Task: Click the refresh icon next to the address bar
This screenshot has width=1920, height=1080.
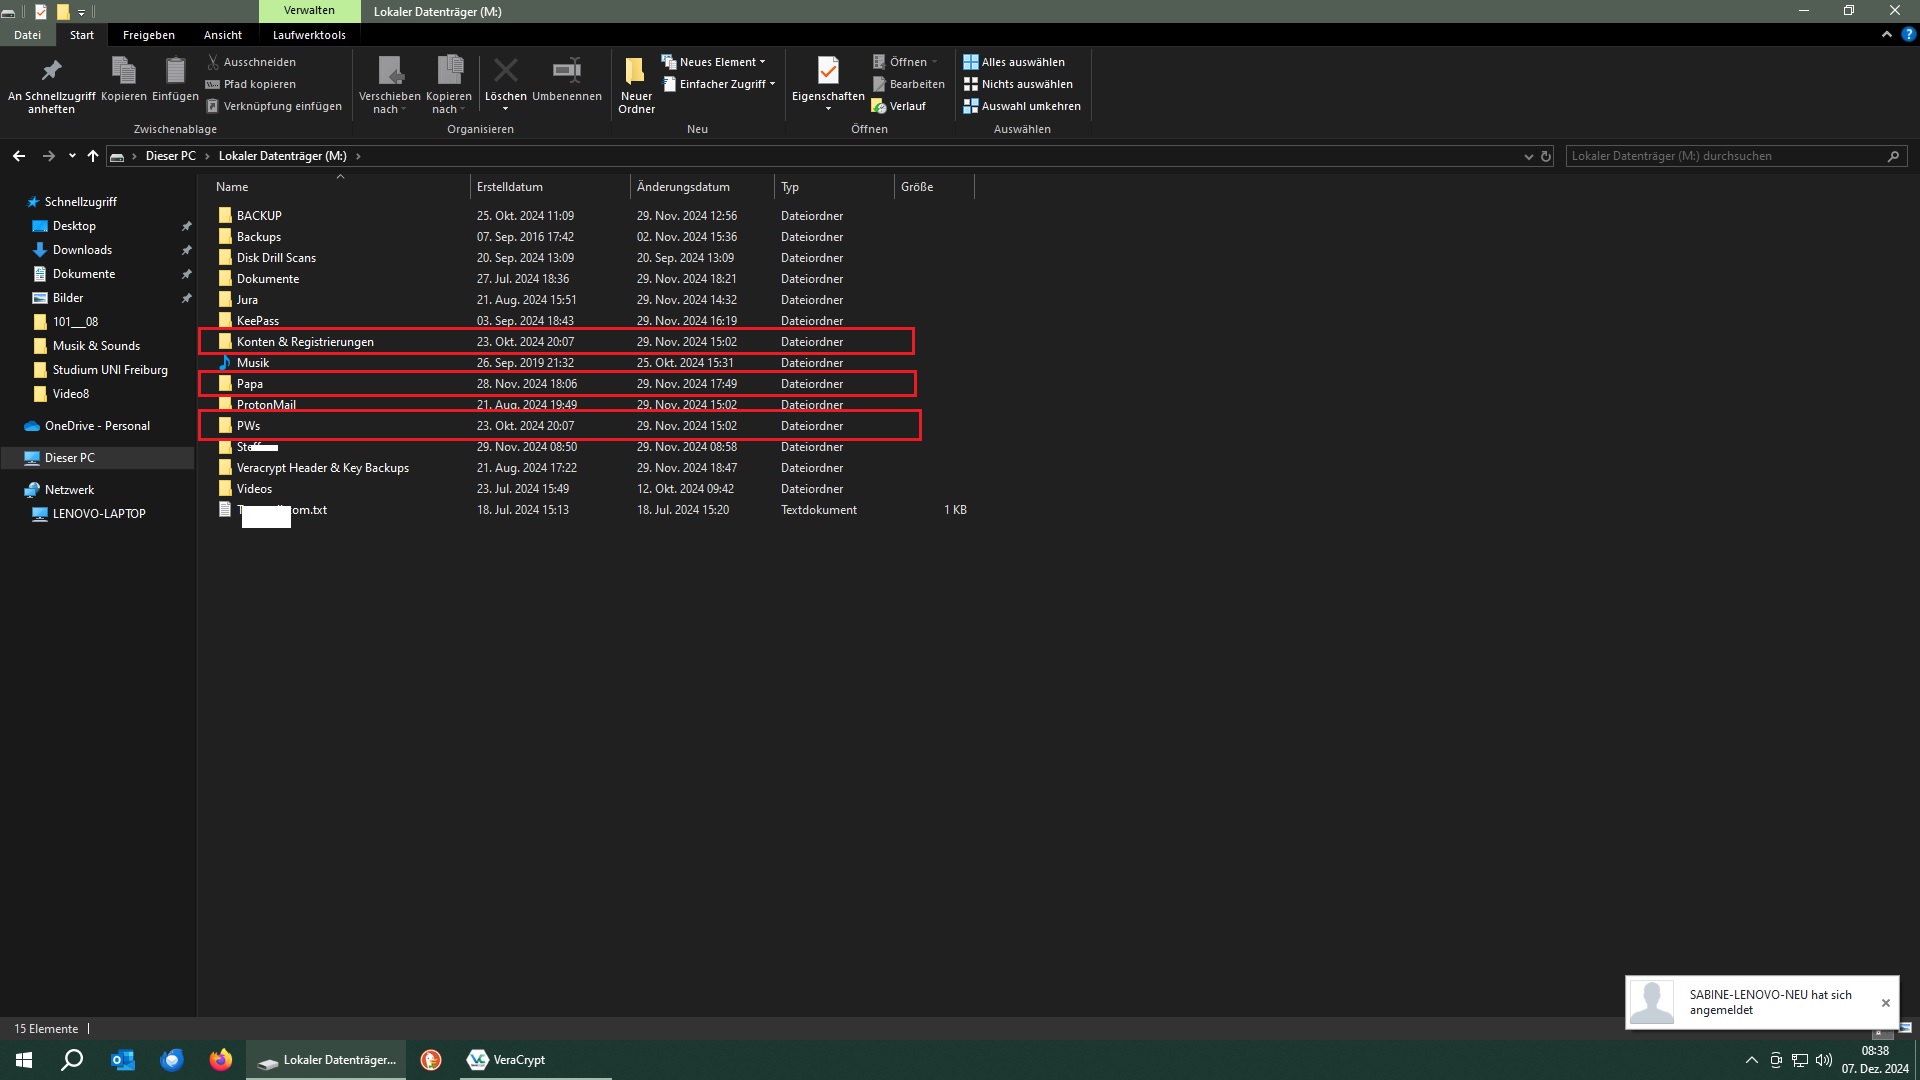Action: coord(1545,156)
